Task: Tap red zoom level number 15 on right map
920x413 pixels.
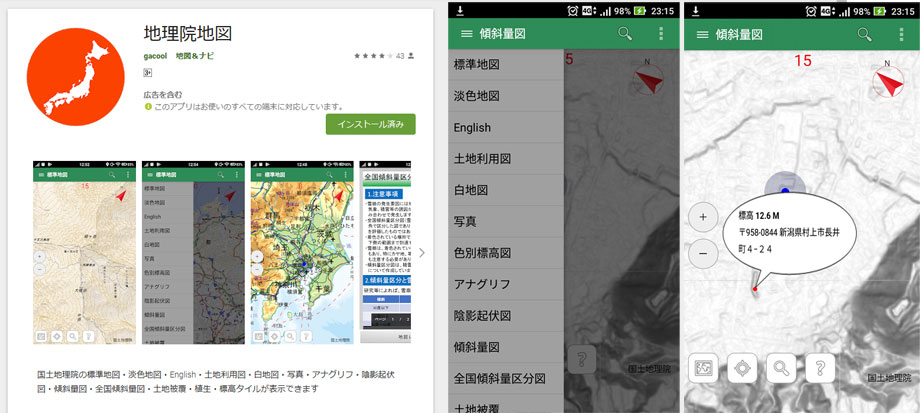Action: pyautogui.click(x=803, y=60)
